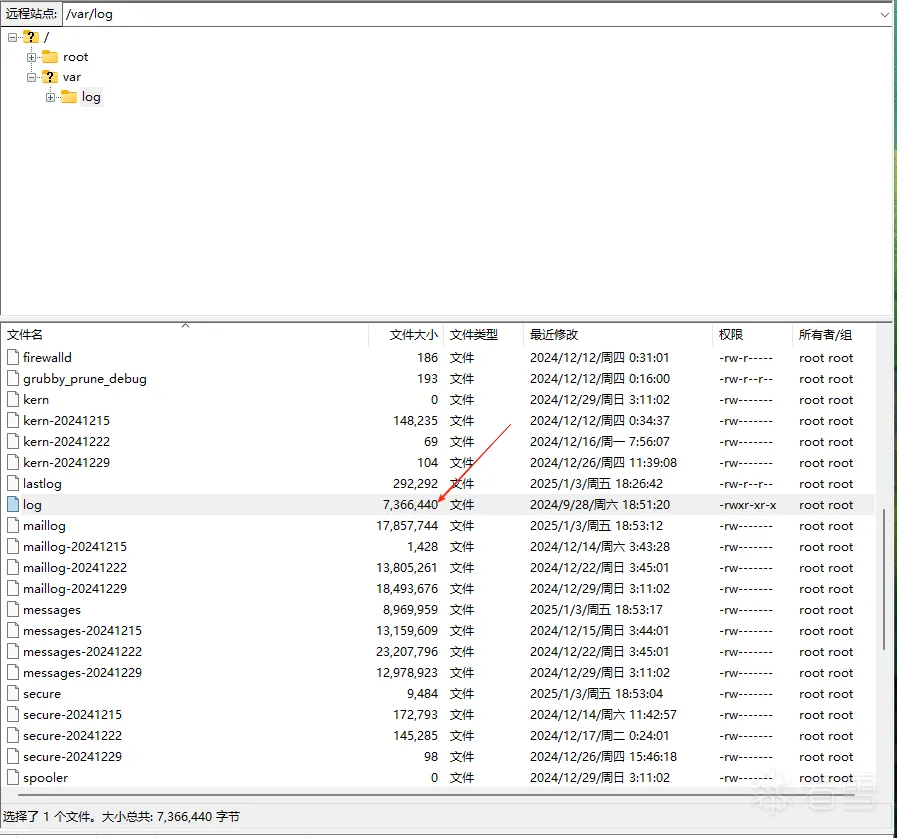Image resolution: width=897 pixels, height=838 pixels.
Task: Click the 2025/1/3/周五 18:53:17 date cell
Action: (596, 609)
